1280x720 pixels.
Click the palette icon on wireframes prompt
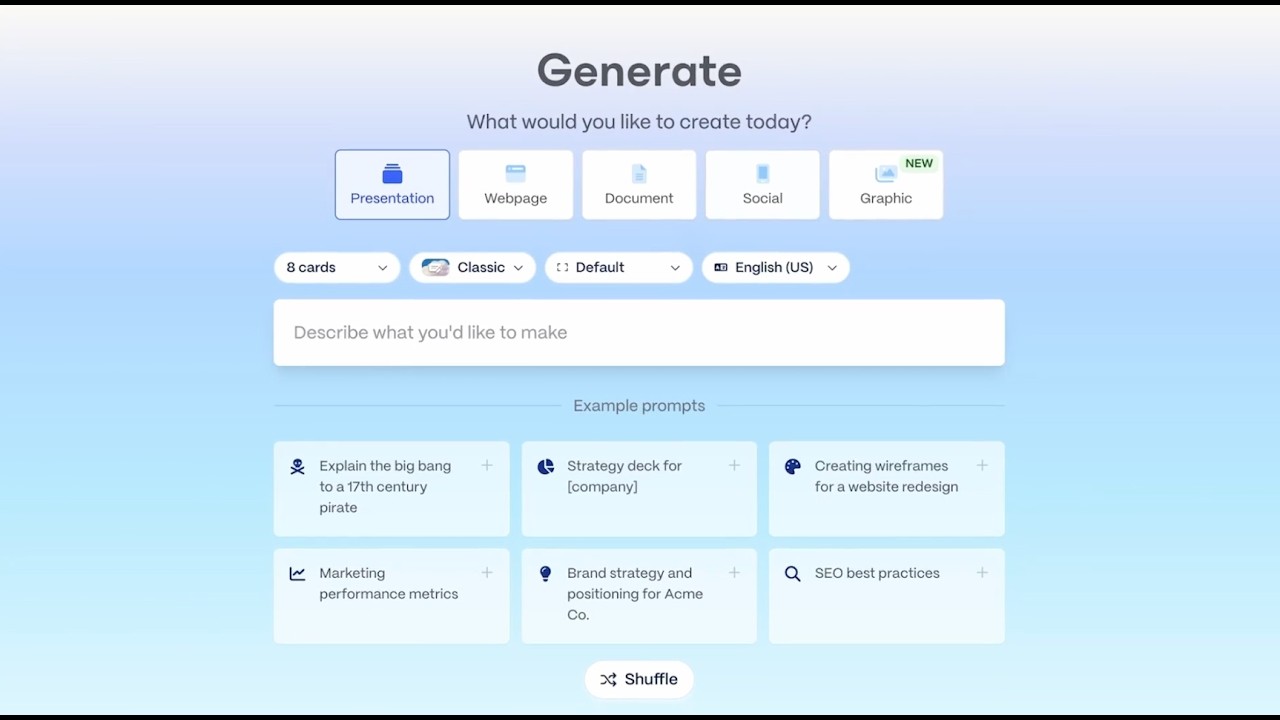[x=793, y=466]
